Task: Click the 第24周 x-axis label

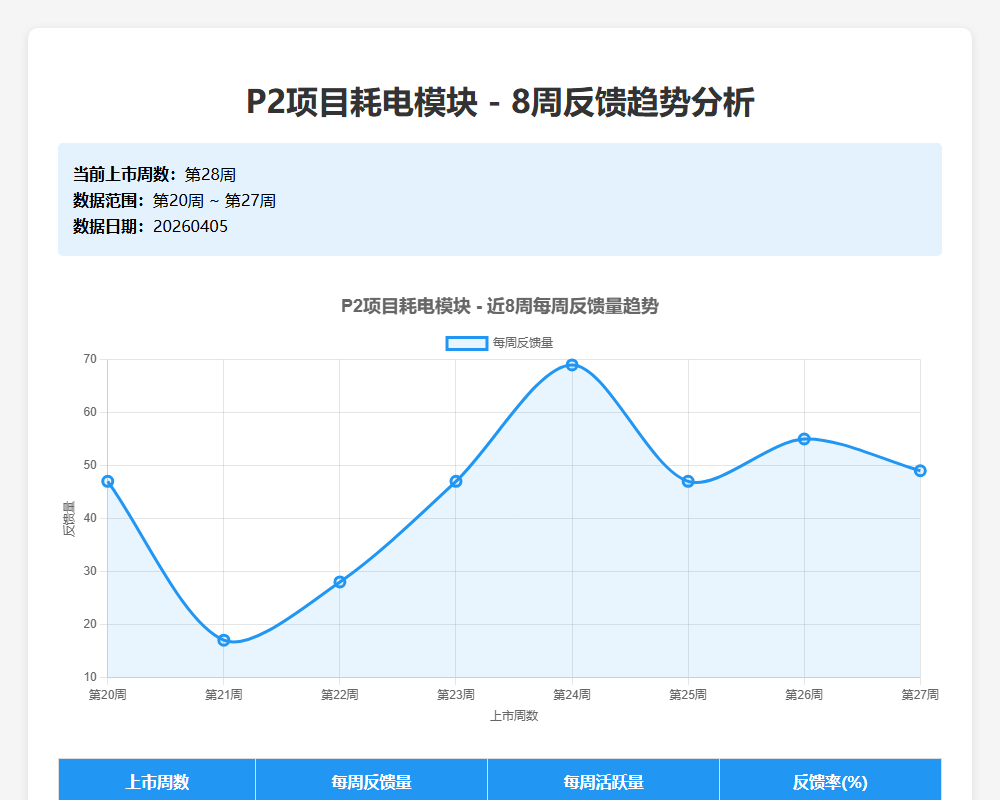Action: (x=572, y=694)
